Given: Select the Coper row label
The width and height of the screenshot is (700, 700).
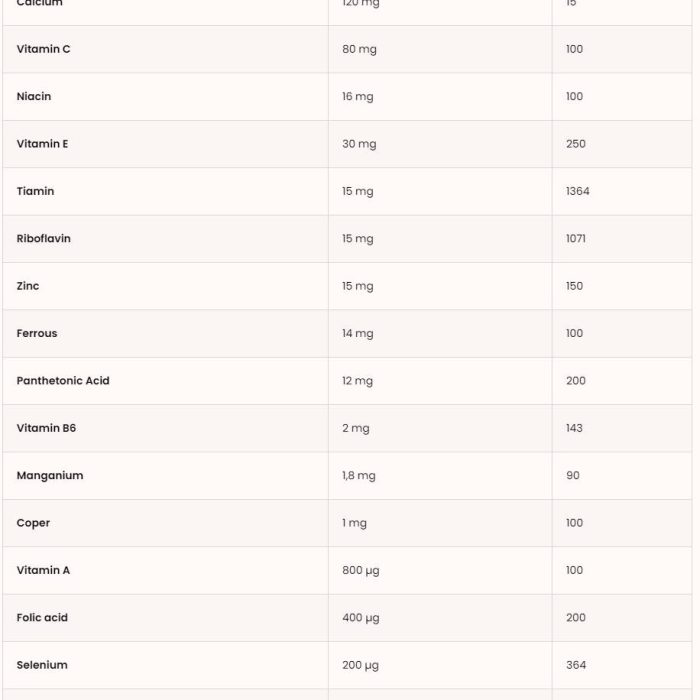Looking at the screenshot, I should [x=33, y=523].
